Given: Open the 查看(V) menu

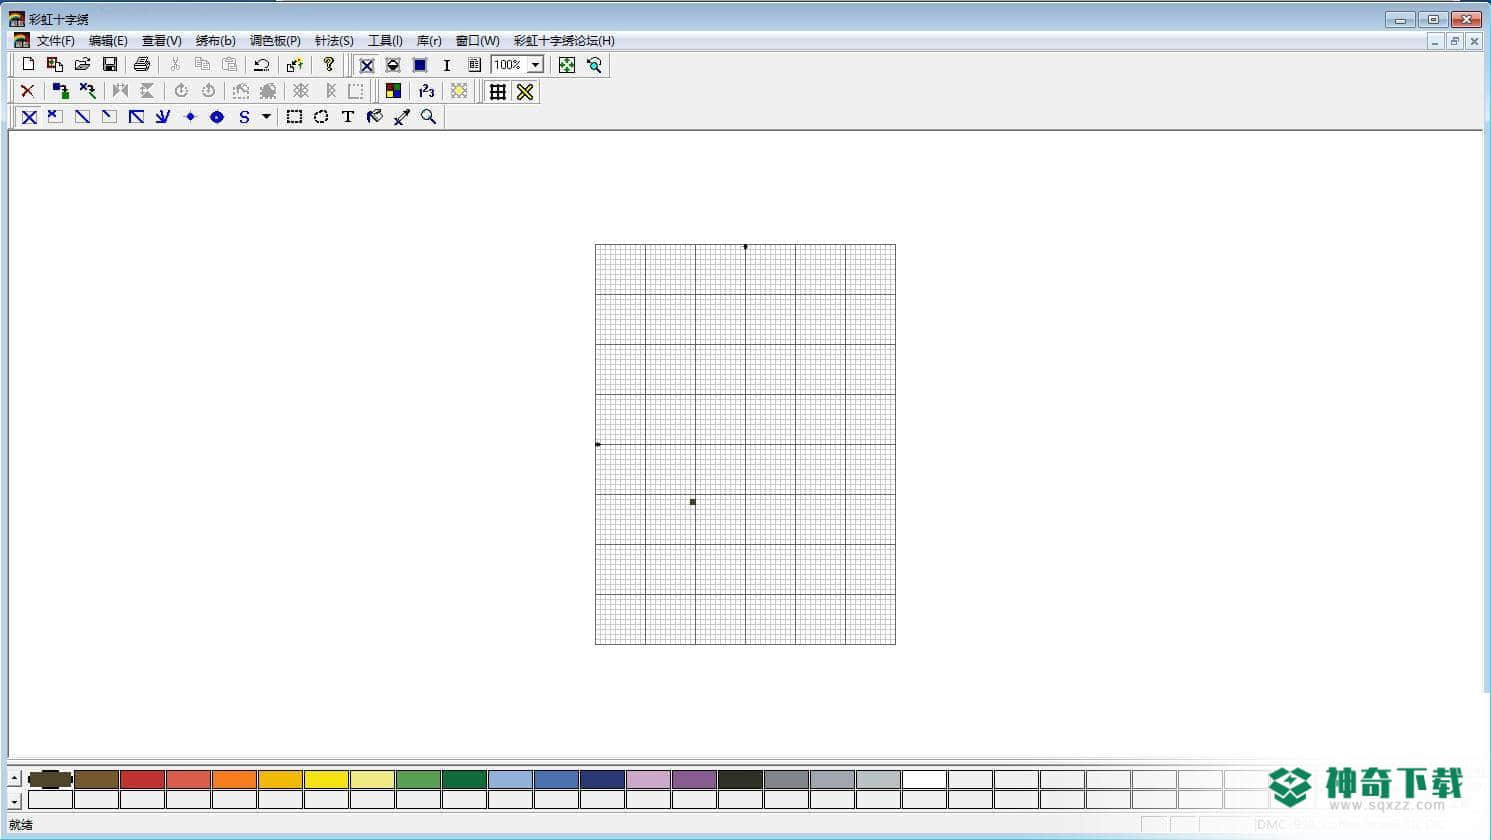Looking at the screenshot, I should tap(162, 41).
